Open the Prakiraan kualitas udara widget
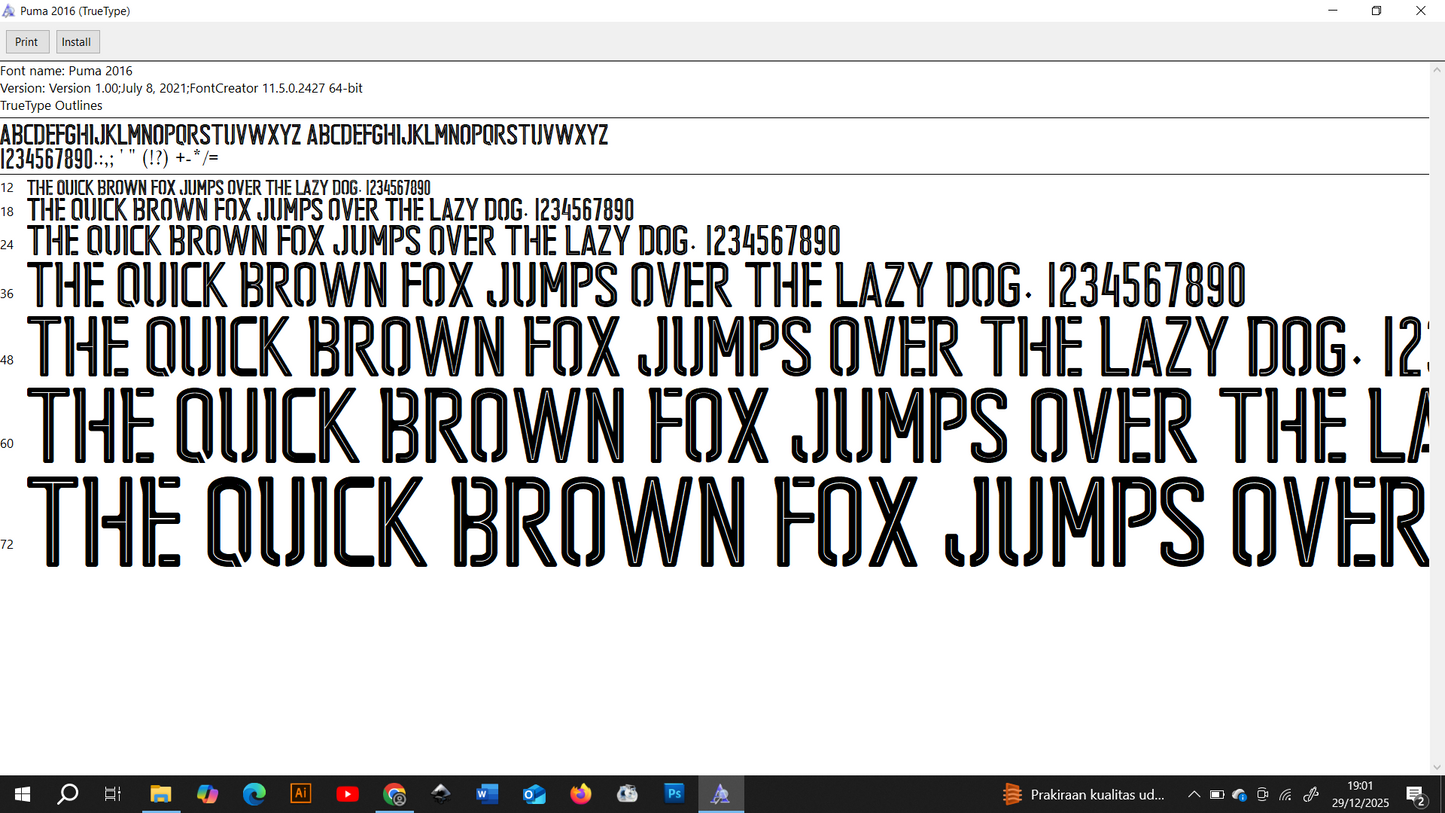The height and width of the screenshot is (813, 1445). click(x=1084, y=794)
